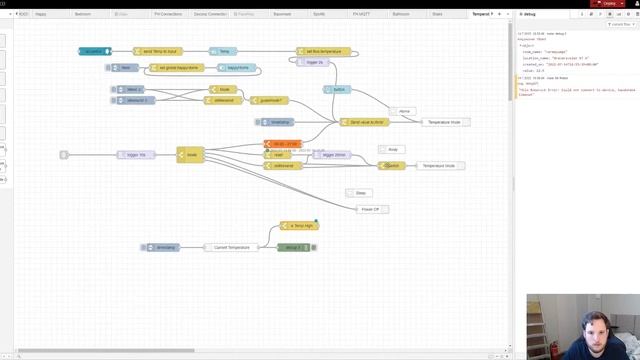This screenshot has height=360, width=640.
Task: Select the set global.happyhome node
Action: point(177,68)
